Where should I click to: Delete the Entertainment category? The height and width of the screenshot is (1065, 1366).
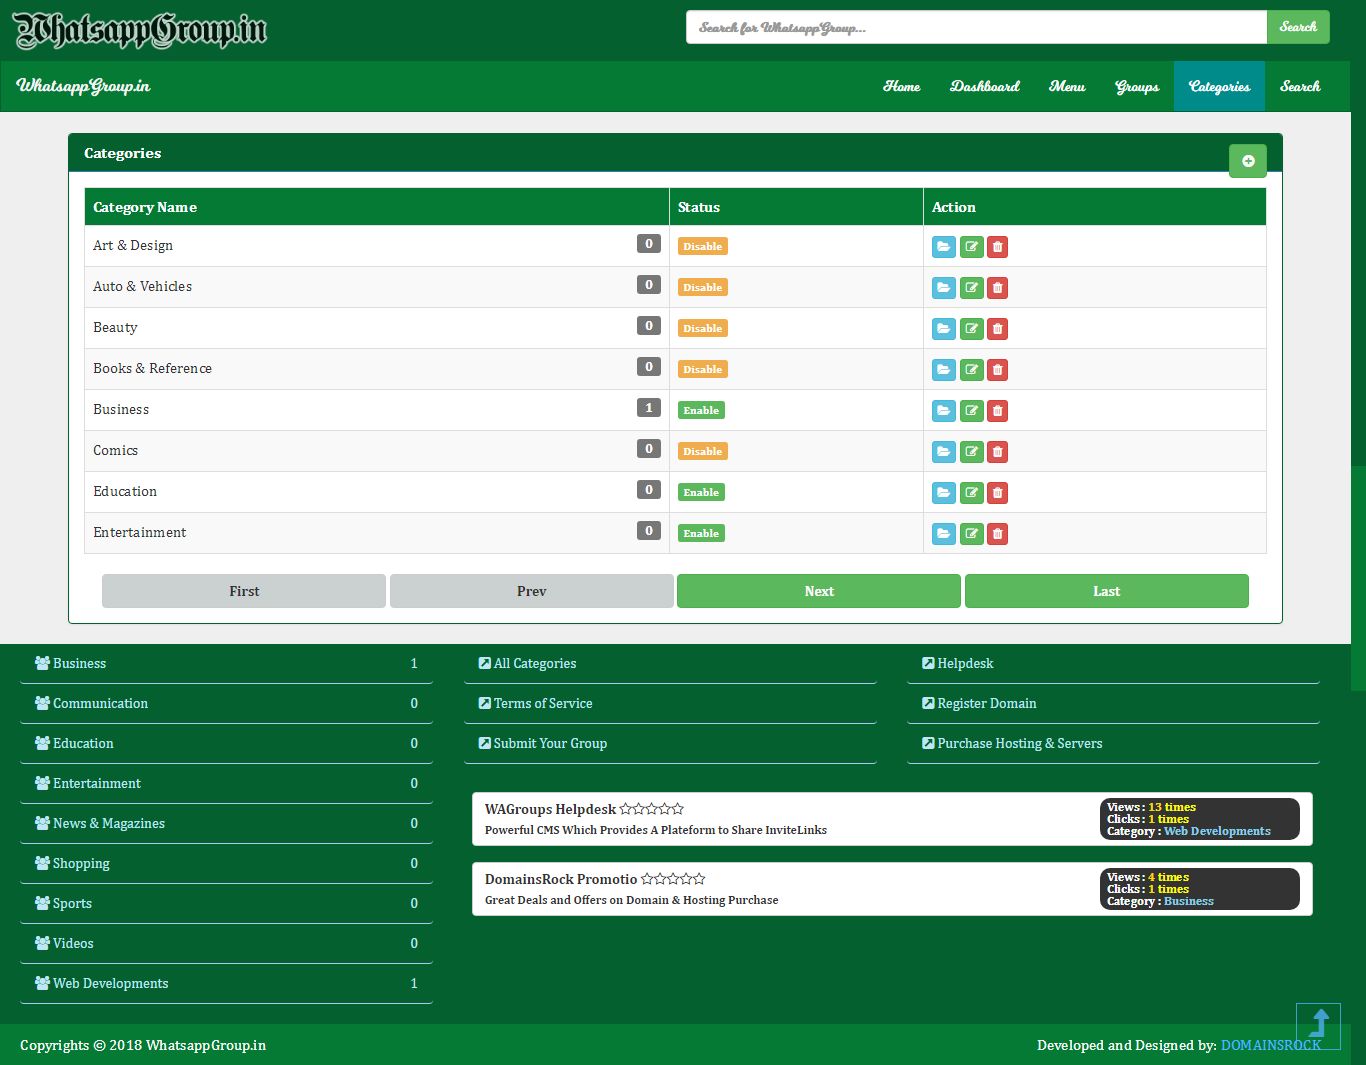(x=997, y=534)
